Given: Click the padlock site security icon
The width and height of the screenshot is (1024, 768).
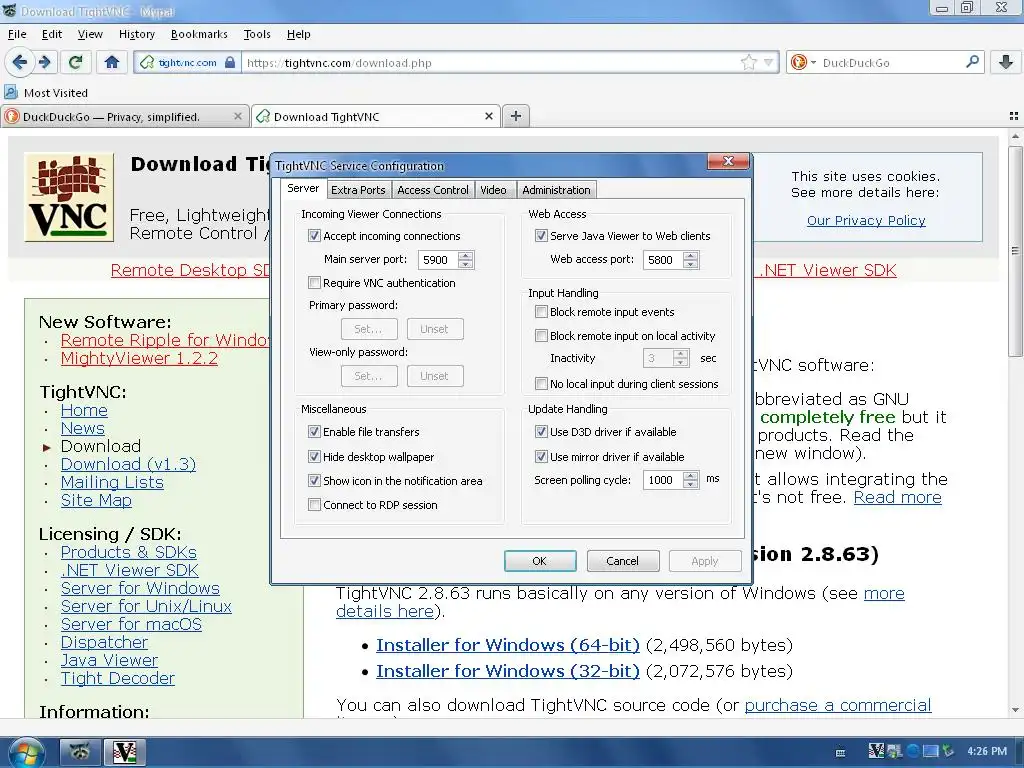Looking at the screenshot, I should click(230, 63).
